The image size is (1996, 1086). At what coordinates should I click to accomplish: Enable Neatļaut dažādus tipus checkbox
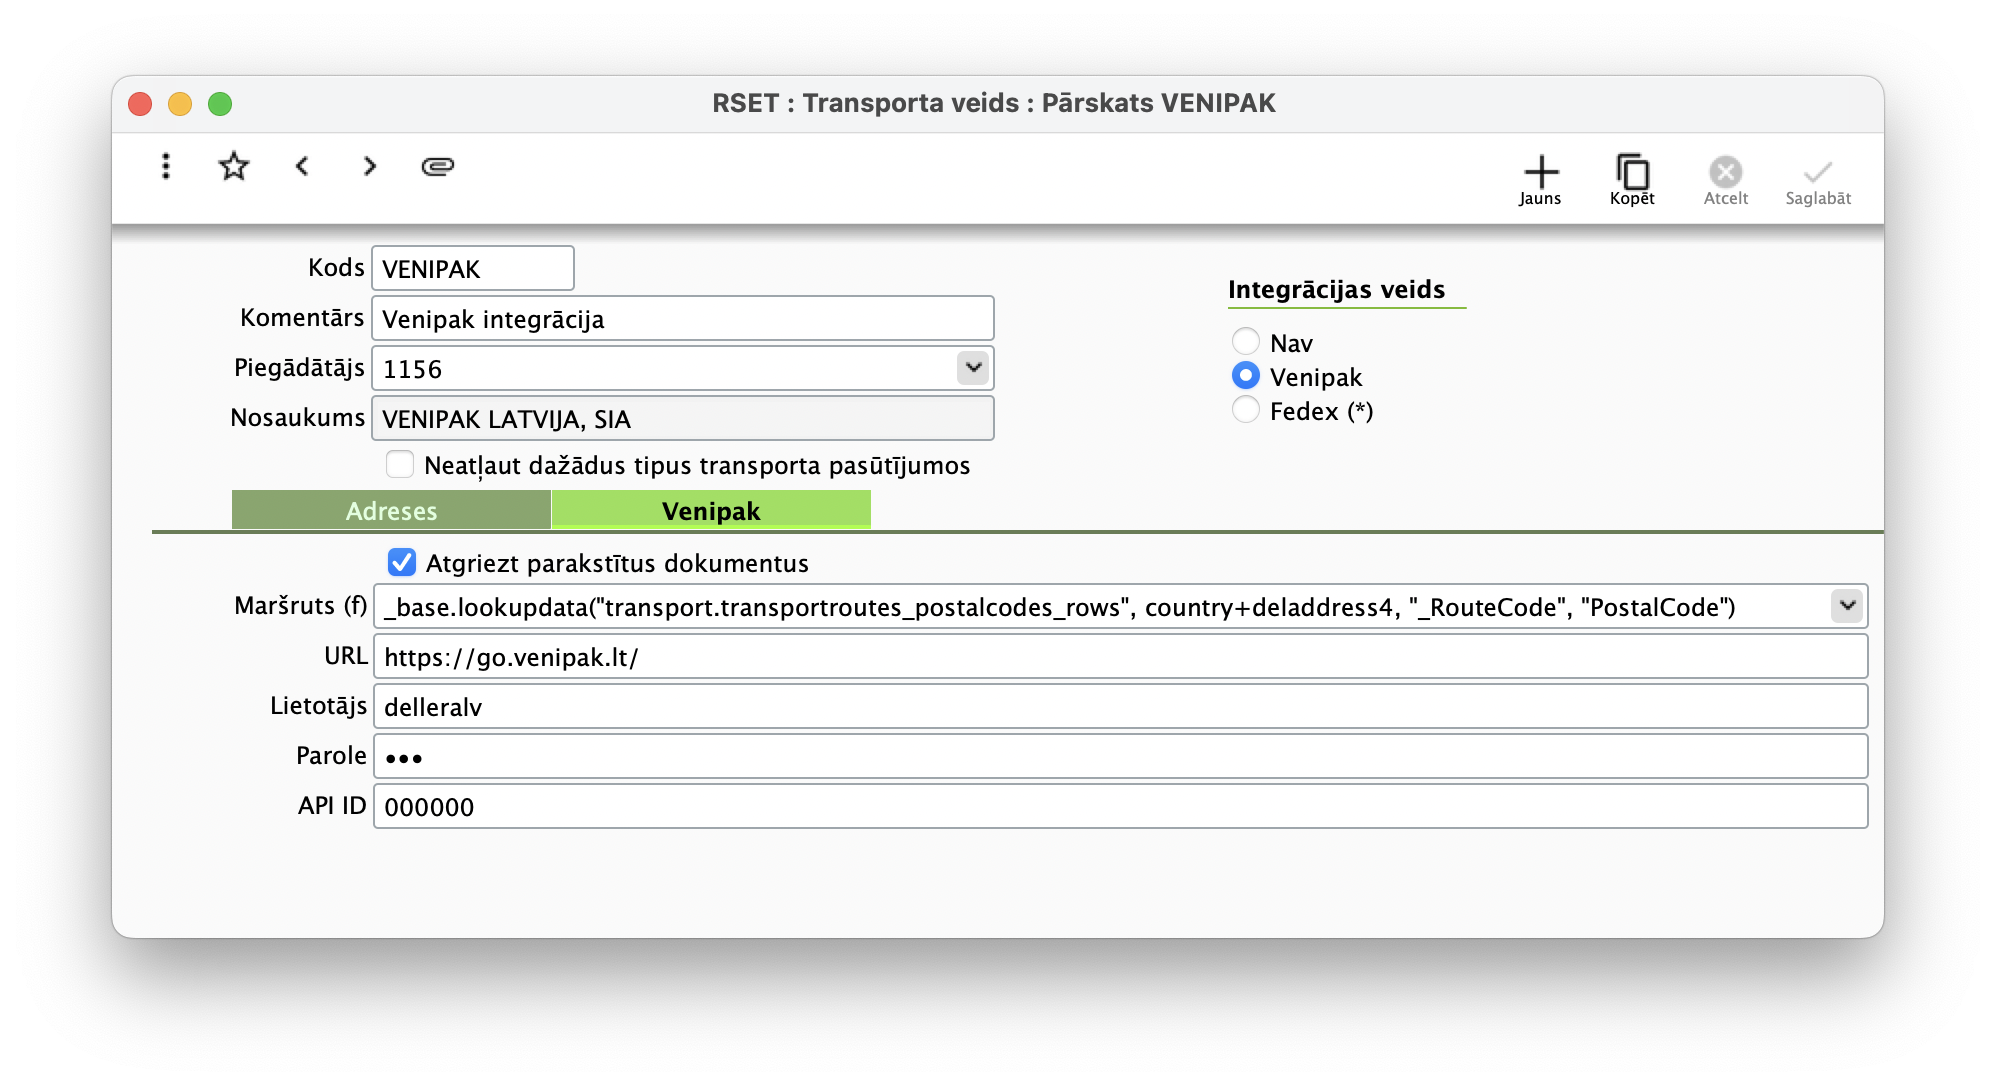tap(400, 465)
